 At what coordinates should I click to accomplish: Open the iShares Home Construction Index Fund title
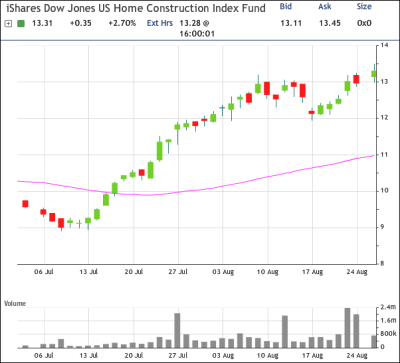coord(136,7)
